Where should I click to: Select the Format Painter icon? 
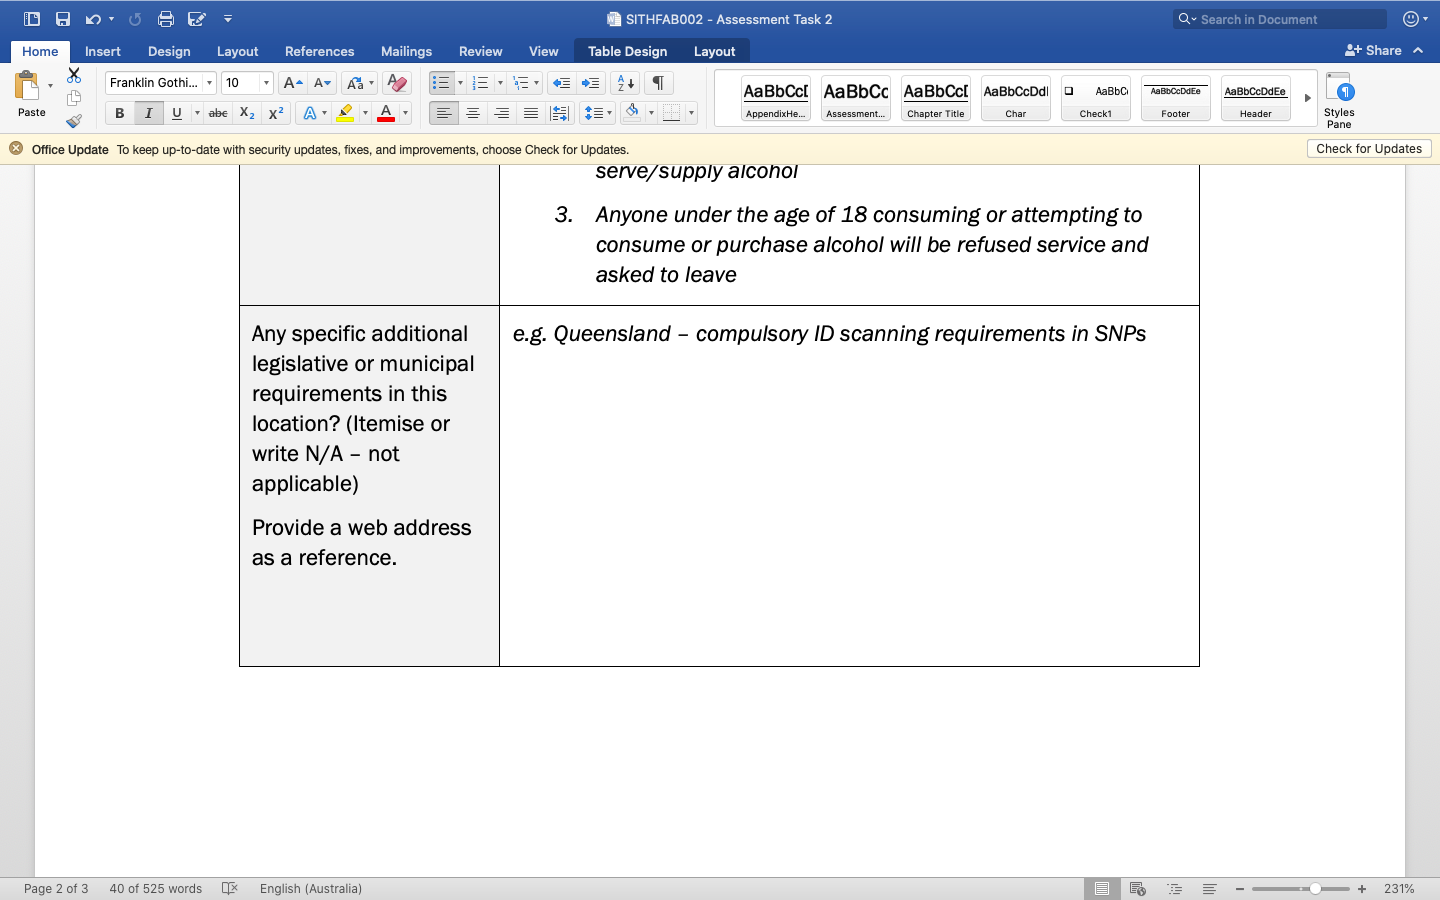click(75, 121)
